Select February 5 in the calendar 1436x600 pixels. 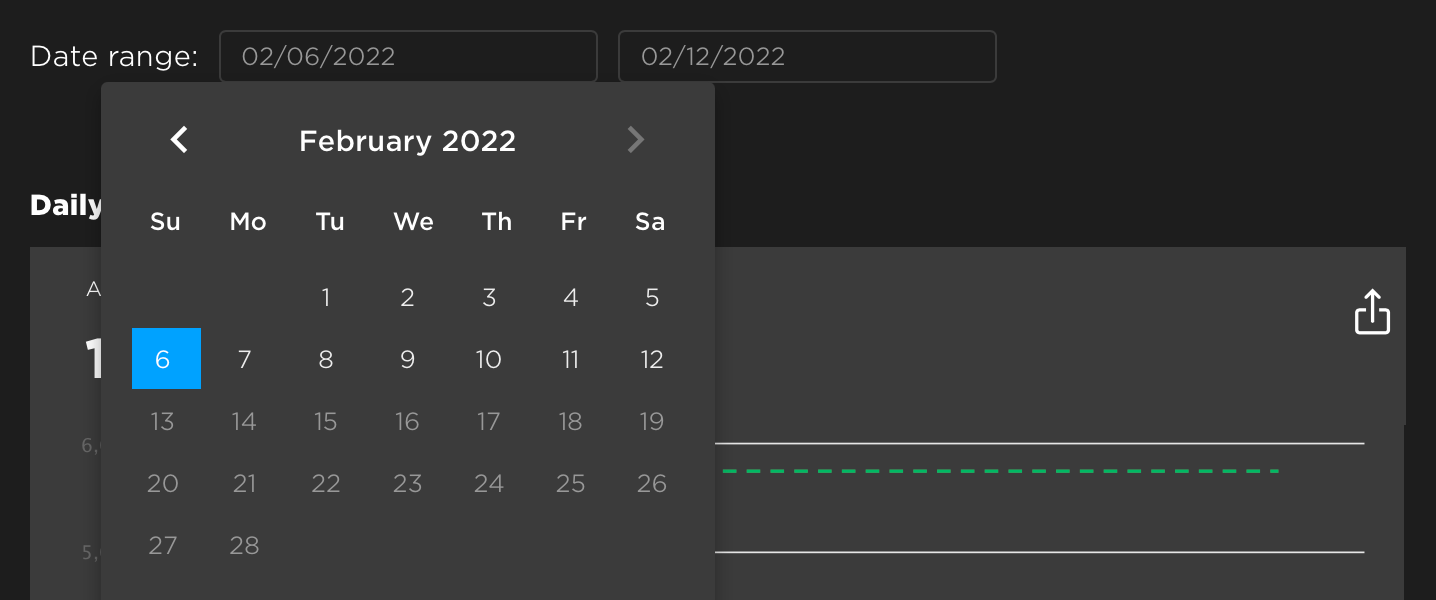tap(652, 297)
